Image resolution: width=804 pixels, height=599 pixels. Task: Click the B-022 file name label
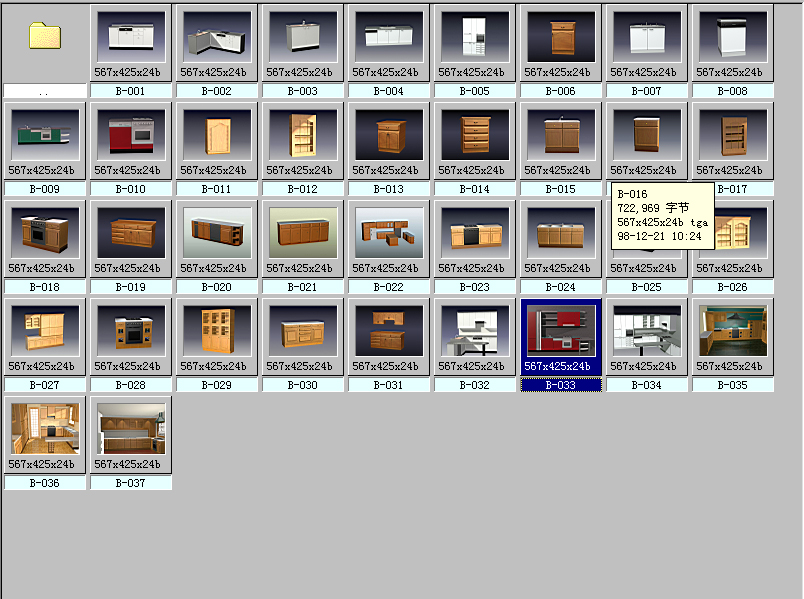[x=389, y=287]
